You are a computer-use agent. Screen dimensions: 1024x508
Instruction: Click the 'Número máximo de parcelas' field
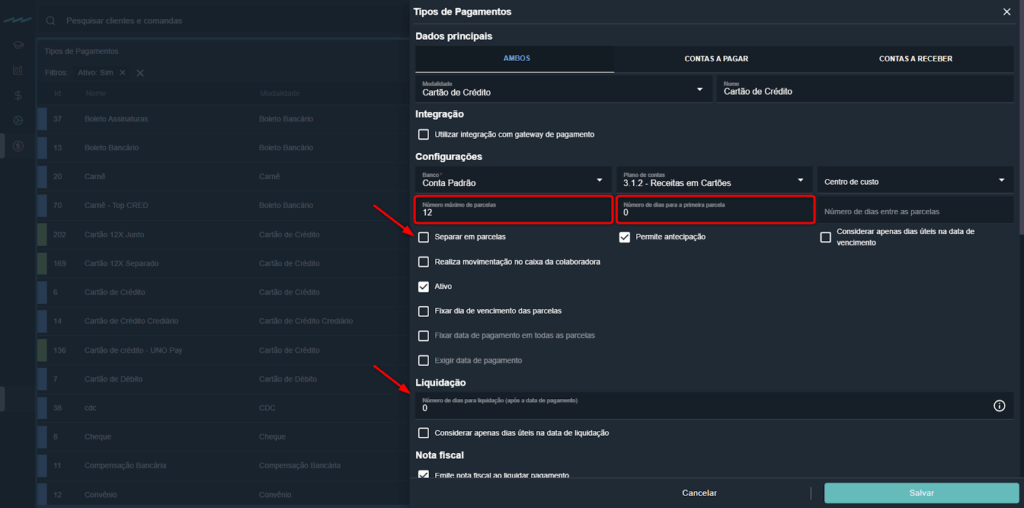pyautogui.click(x=513, y=210)
